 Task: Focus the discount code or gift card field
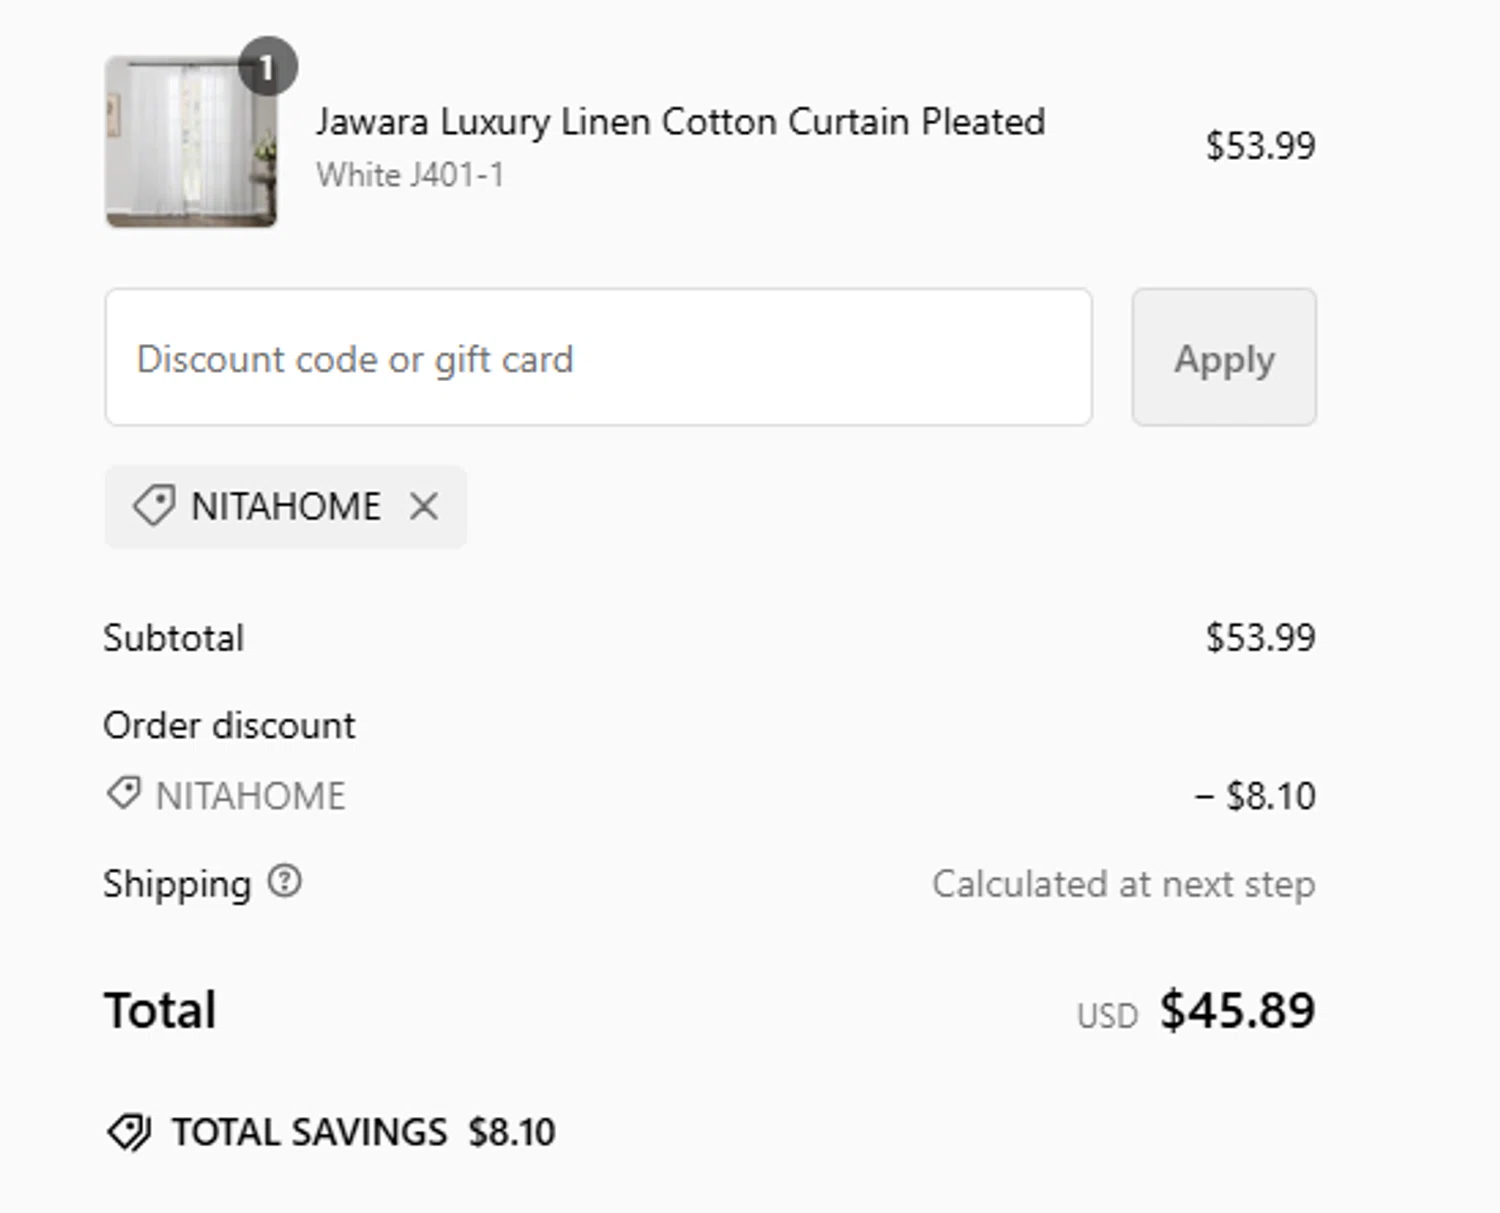598,358
